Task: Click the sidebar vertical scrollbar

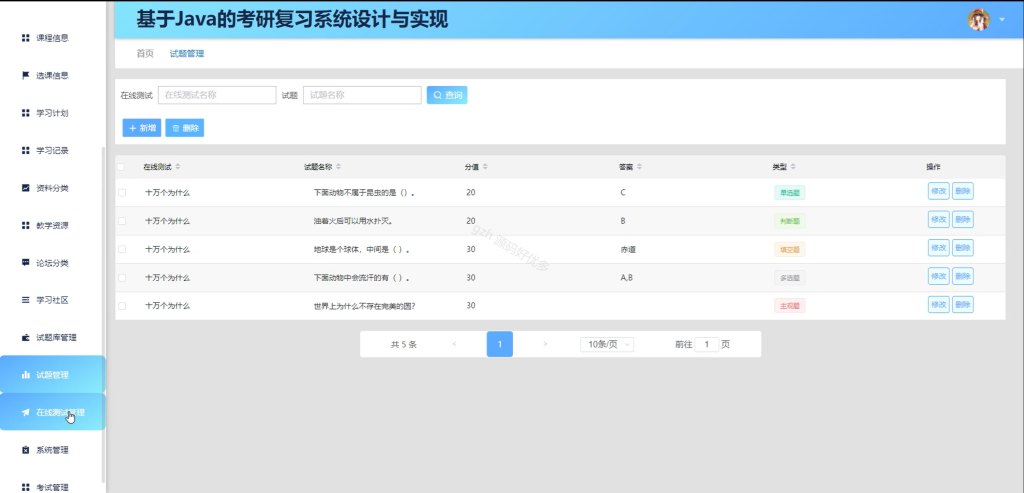Action: tap(102, 313)
